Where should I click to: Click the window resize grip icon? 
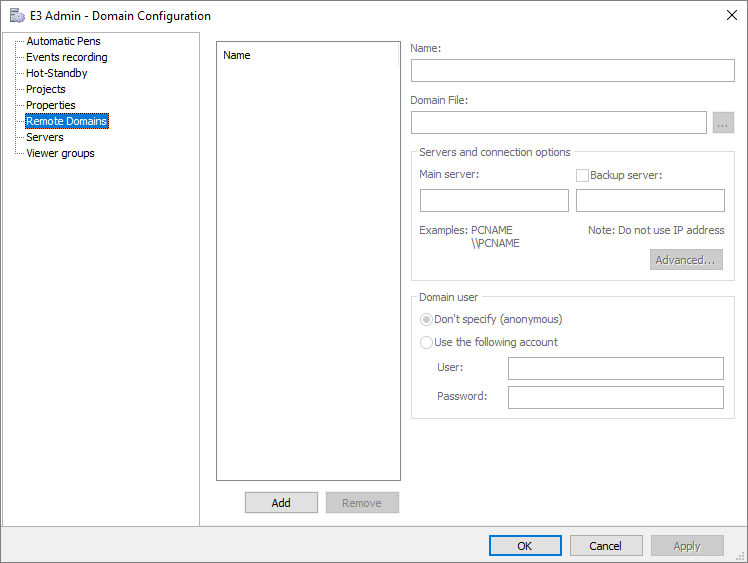click(x=740, y=556)
